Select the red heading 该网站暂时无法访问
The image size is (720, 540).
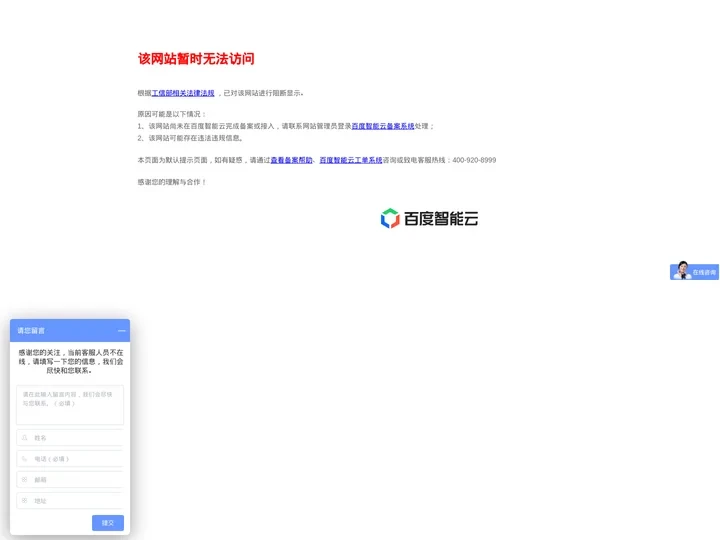pyautogui.click(x=196, y=59)
